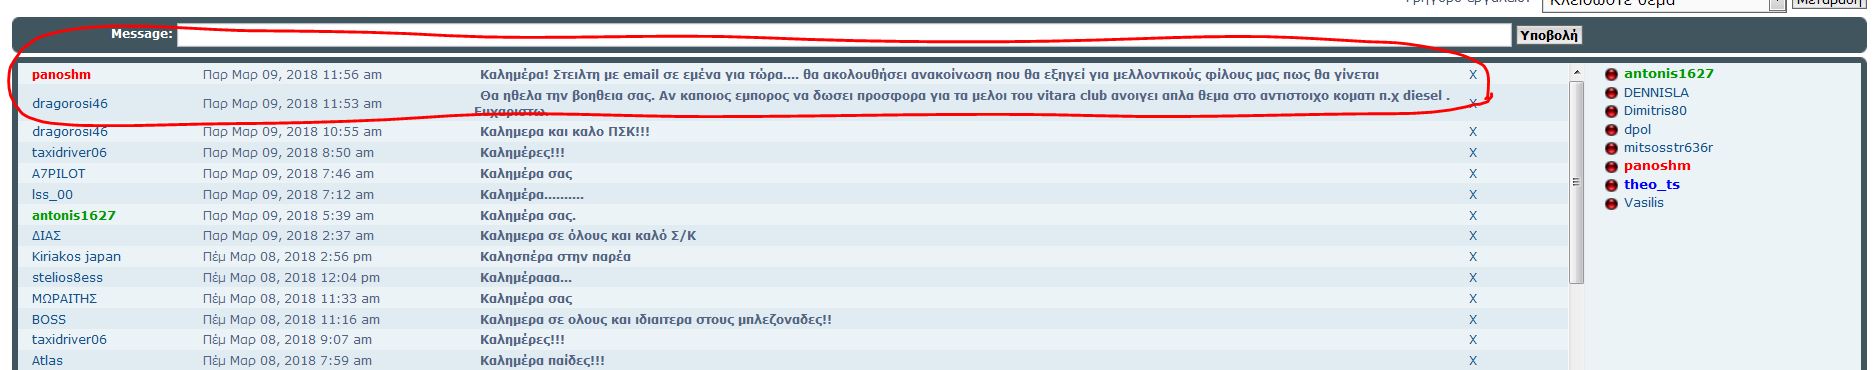Open panoshm's profile in the online users list
1876x370 pixels.
pos(1657,166)
